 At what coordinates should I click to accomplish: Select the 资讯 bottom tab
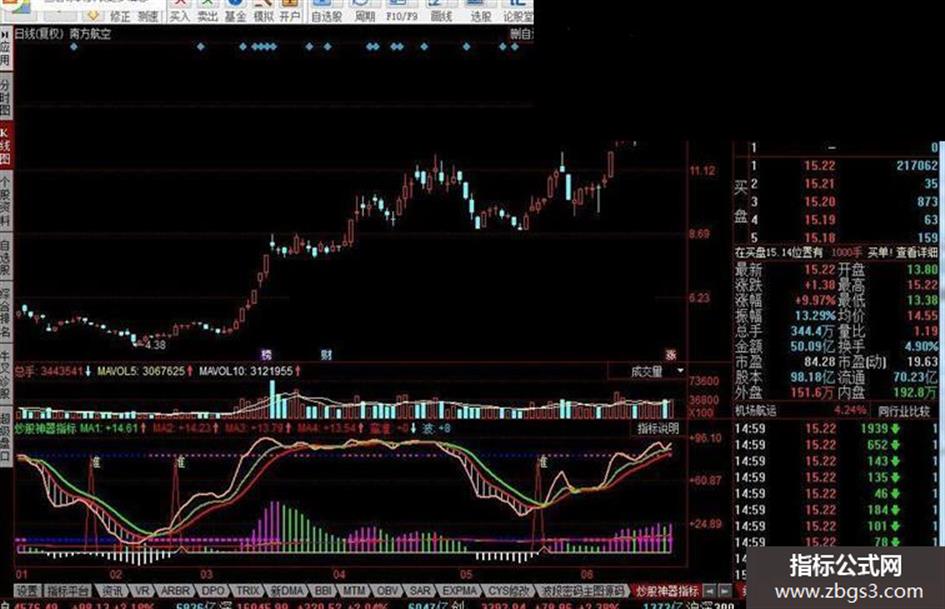tap(112, 591)
